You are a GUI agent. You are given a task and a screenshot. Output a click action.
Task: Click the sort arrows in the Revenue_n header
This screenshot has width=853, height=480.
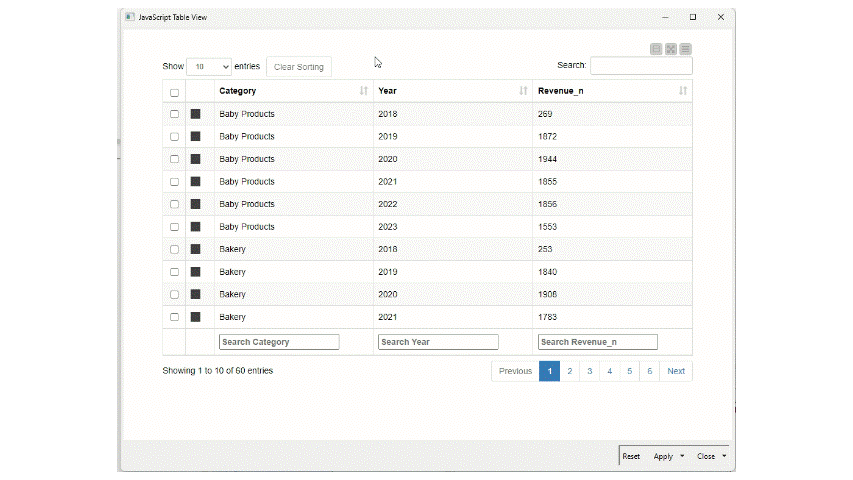point(682,91)
